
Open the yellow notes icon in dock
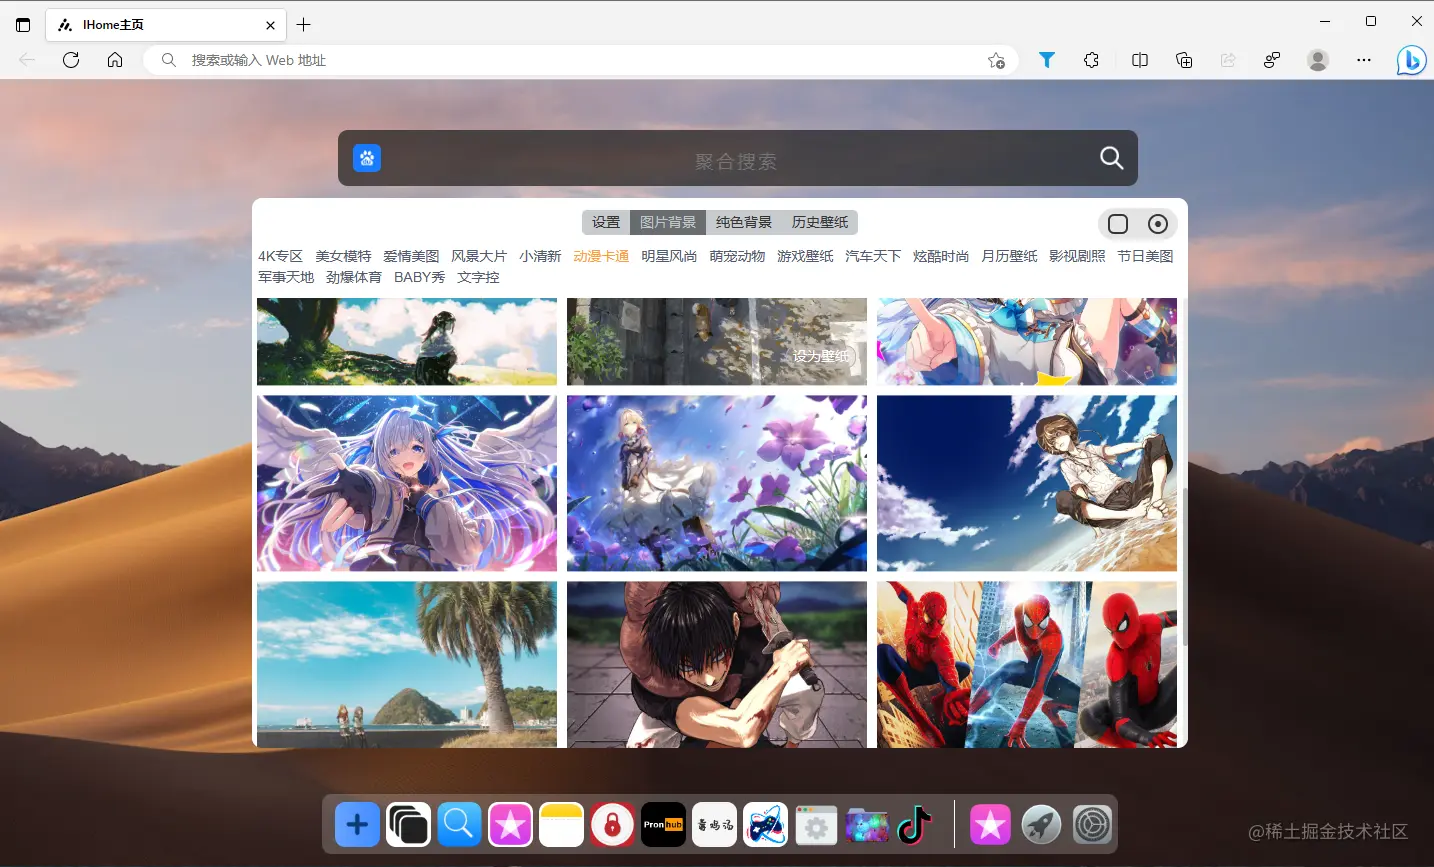(561, 825)
